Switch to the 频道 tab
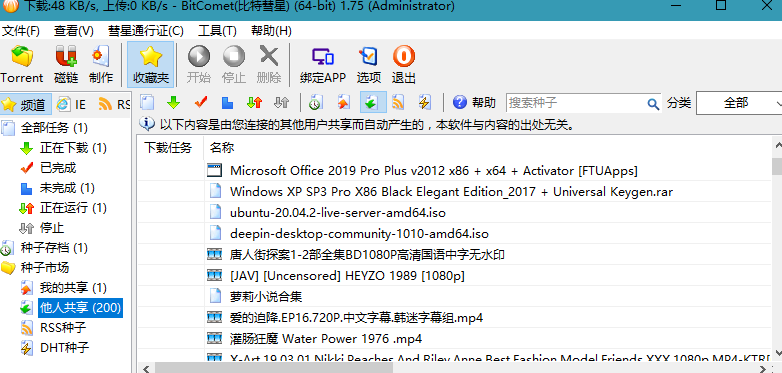Viewport: 782px width, 373px height. [24, 104]
